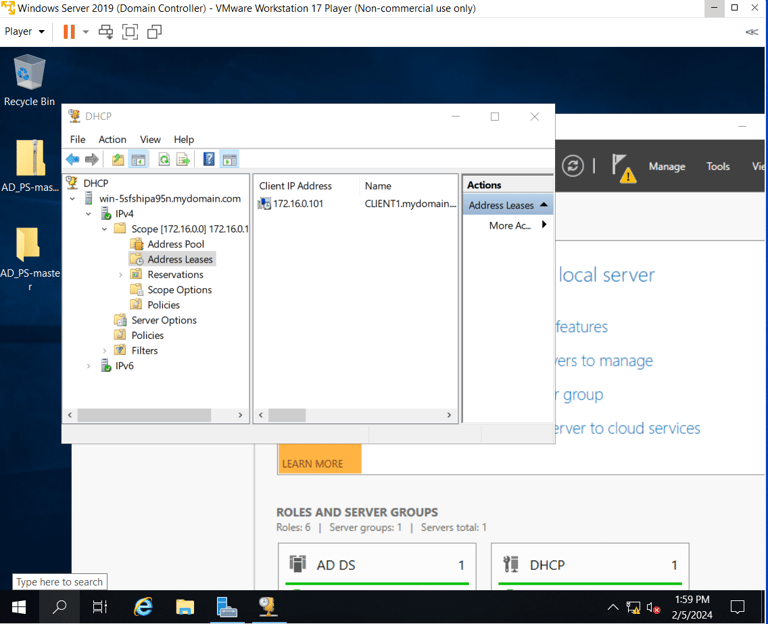Expand the Filters tree node

point(104,351)
